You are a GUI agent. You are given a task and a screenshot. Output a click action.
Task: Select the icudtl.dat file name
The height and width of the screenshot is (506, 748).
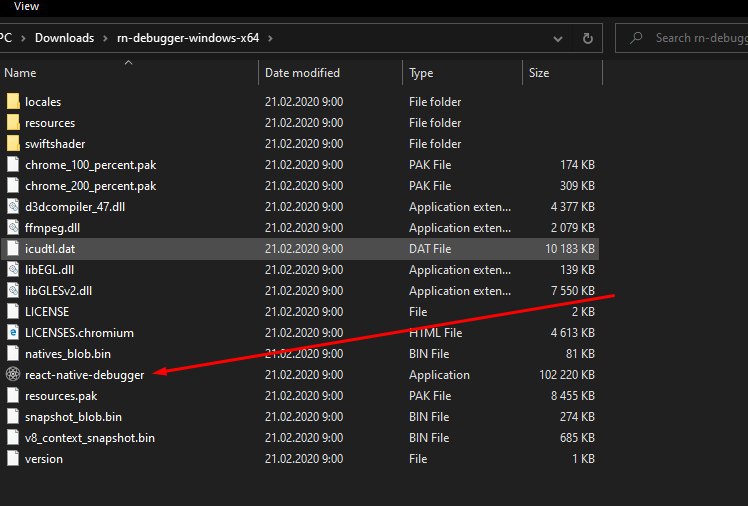click(50, 248)
